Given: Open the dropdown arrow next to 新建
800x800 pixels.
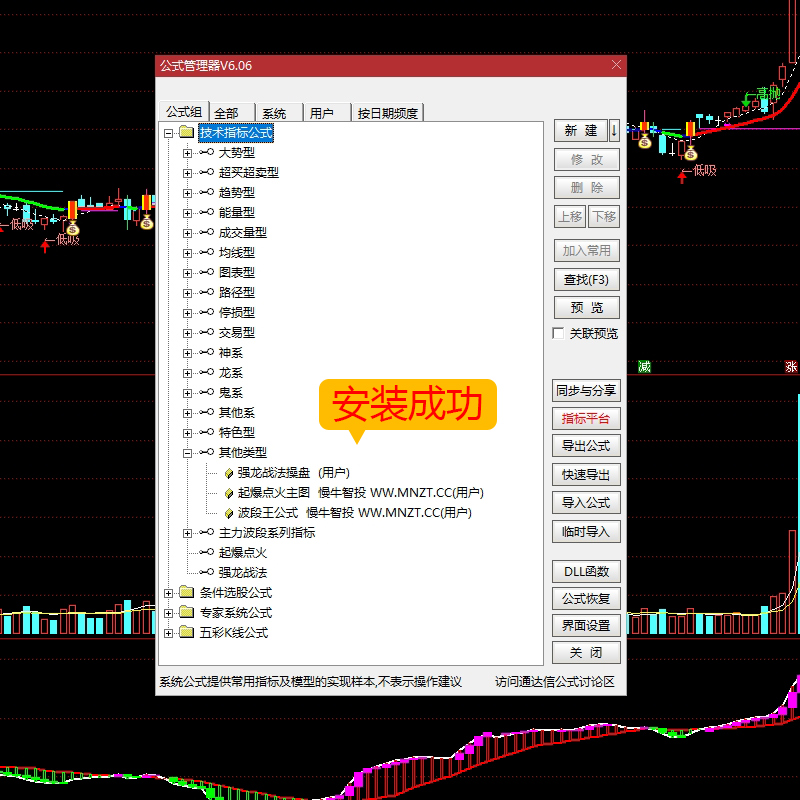Looking at the screenshot, I should [614, 131].
